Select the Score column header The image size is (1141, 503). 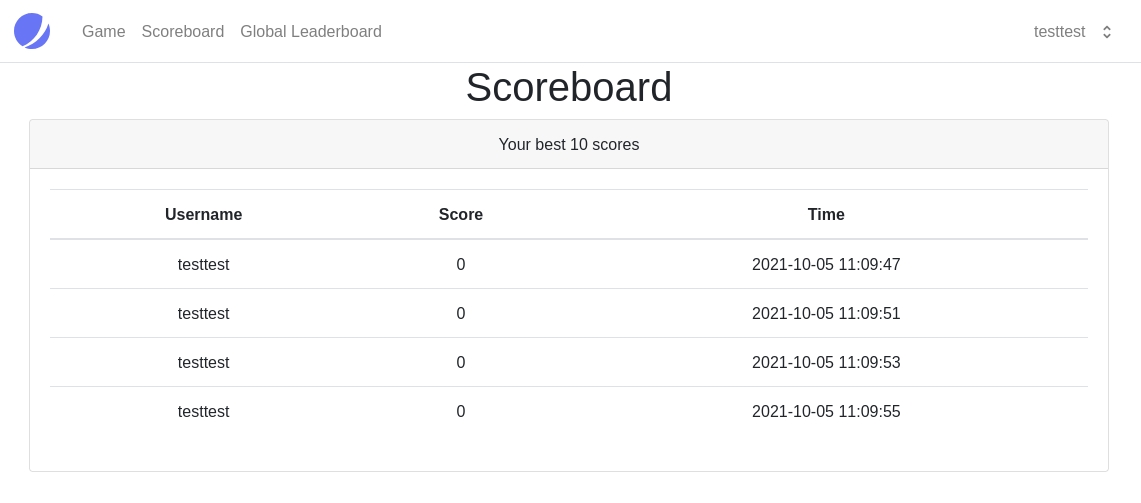[461, 215]
